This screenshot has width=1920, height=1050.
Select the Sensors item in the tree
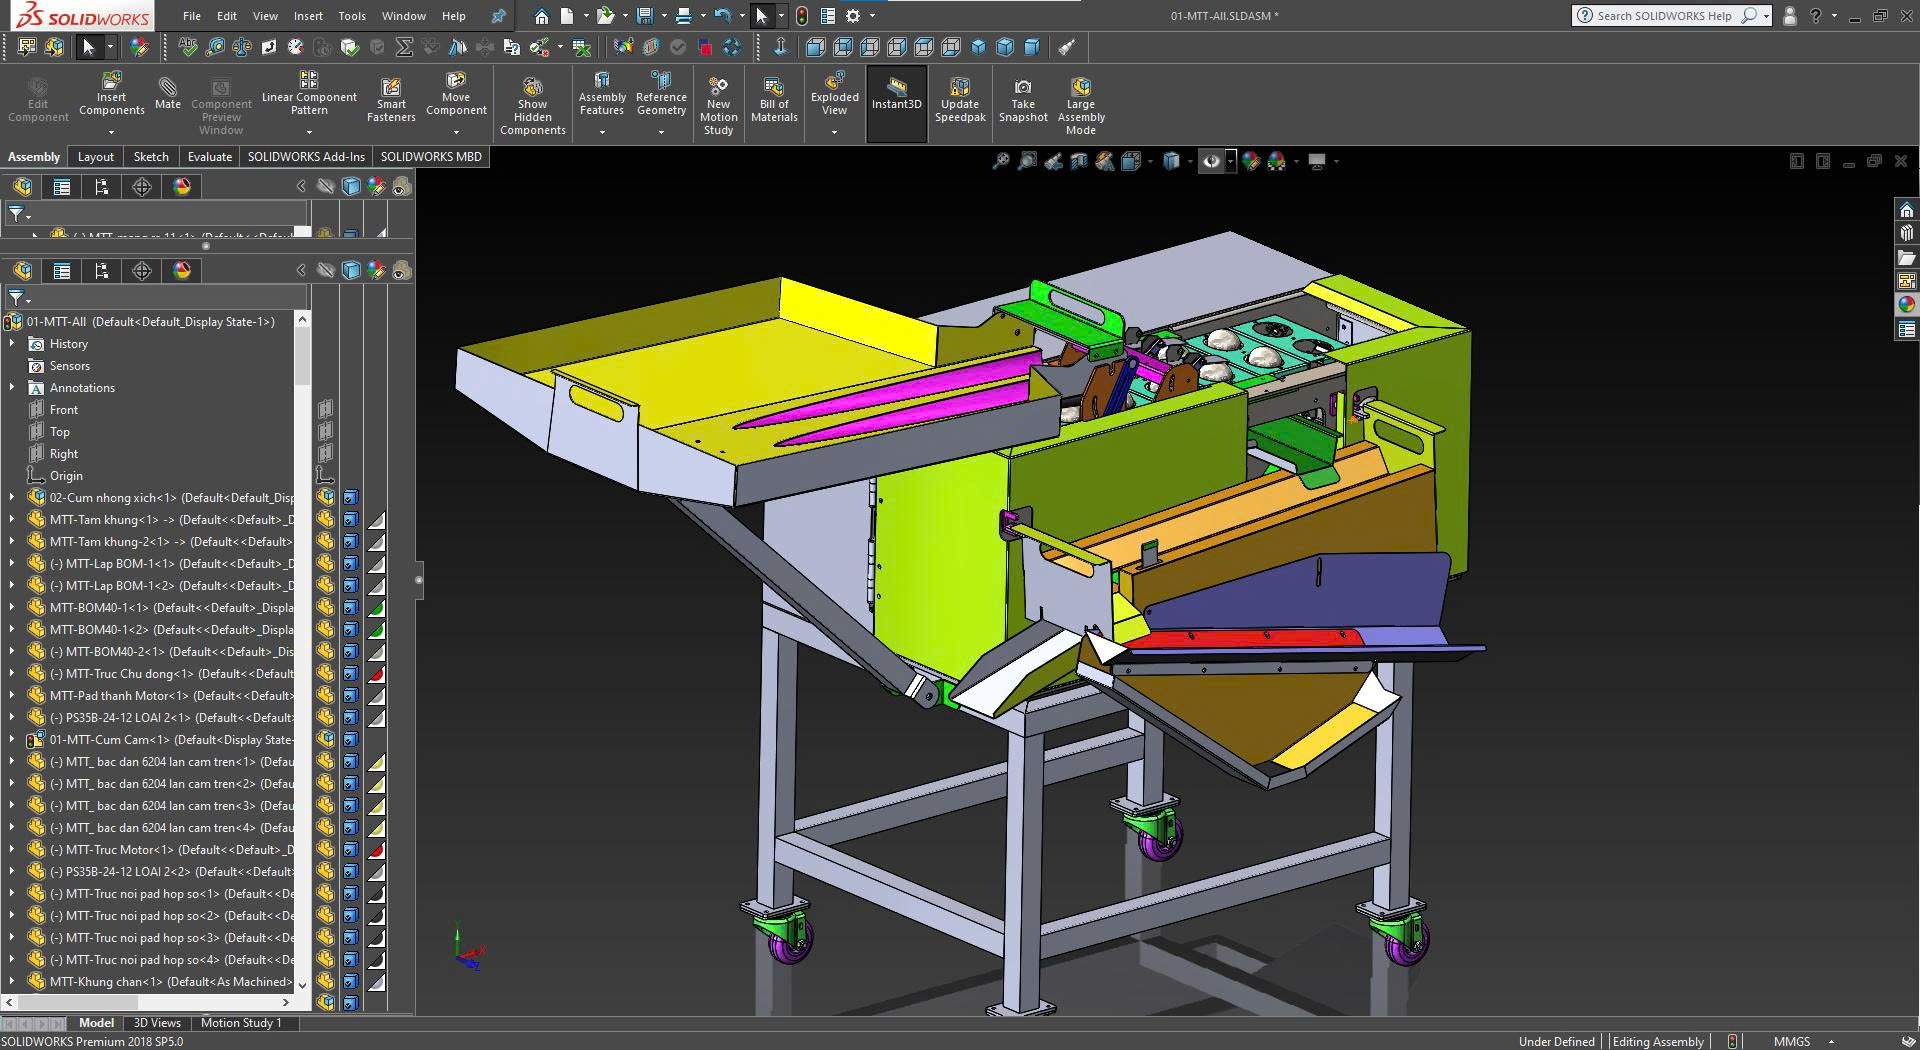[69, 366]
